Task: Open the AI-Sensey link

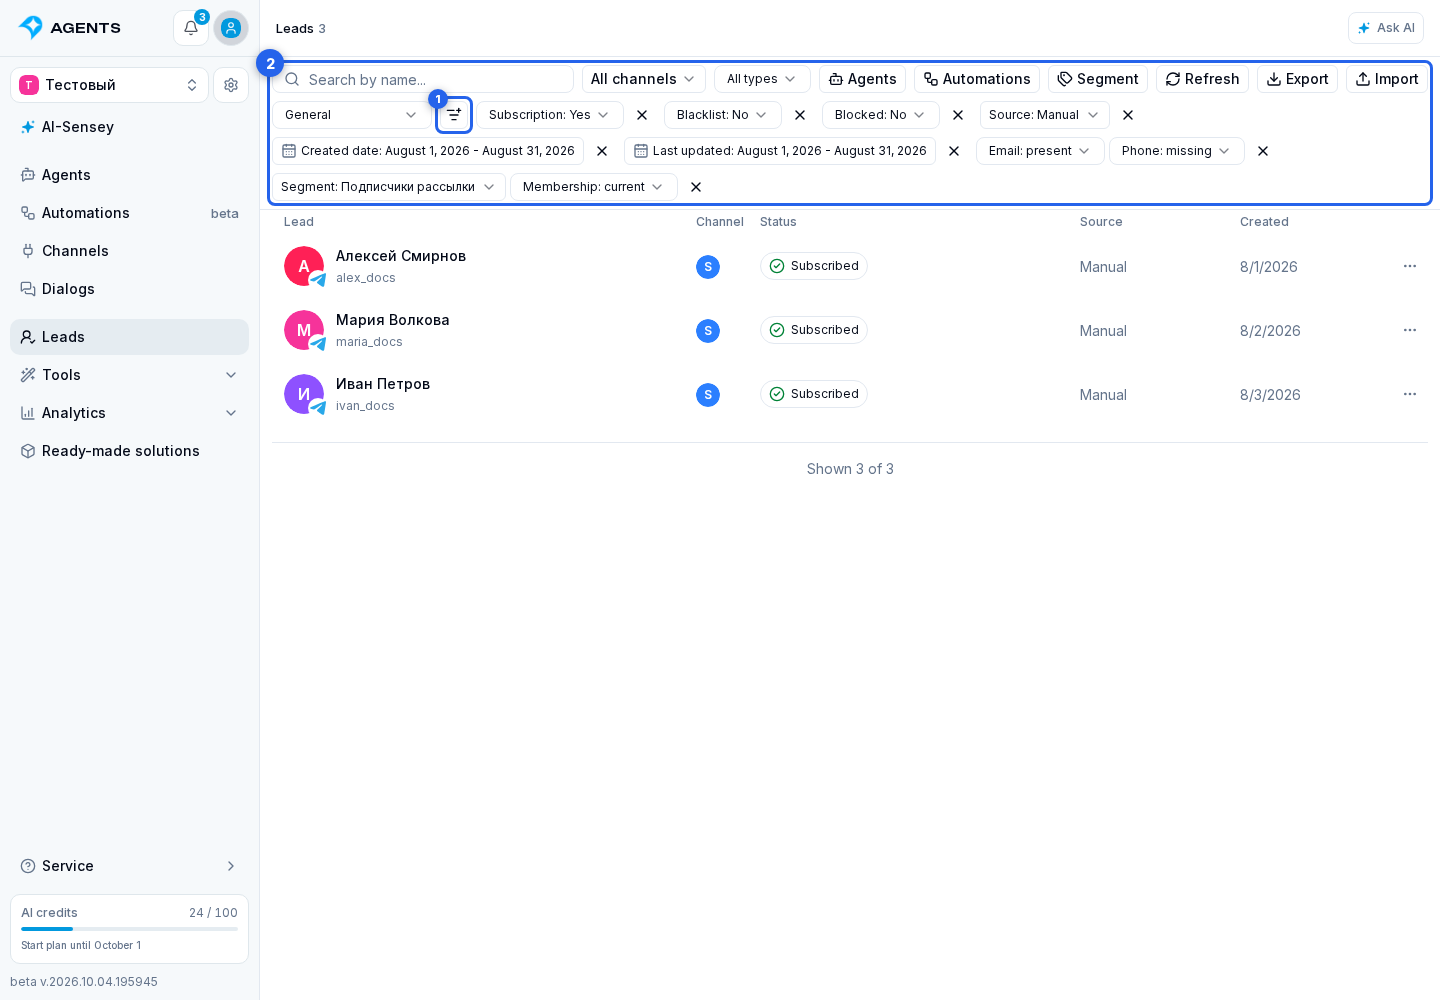Action: [x=130, y=127]
